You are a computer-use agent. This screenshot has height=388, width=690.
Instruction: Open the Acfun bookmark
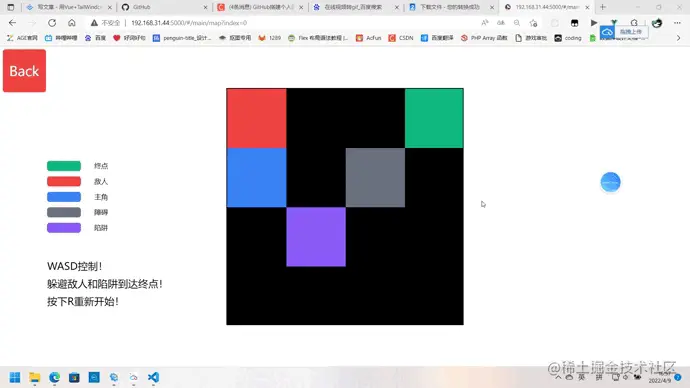pos(368,38)
